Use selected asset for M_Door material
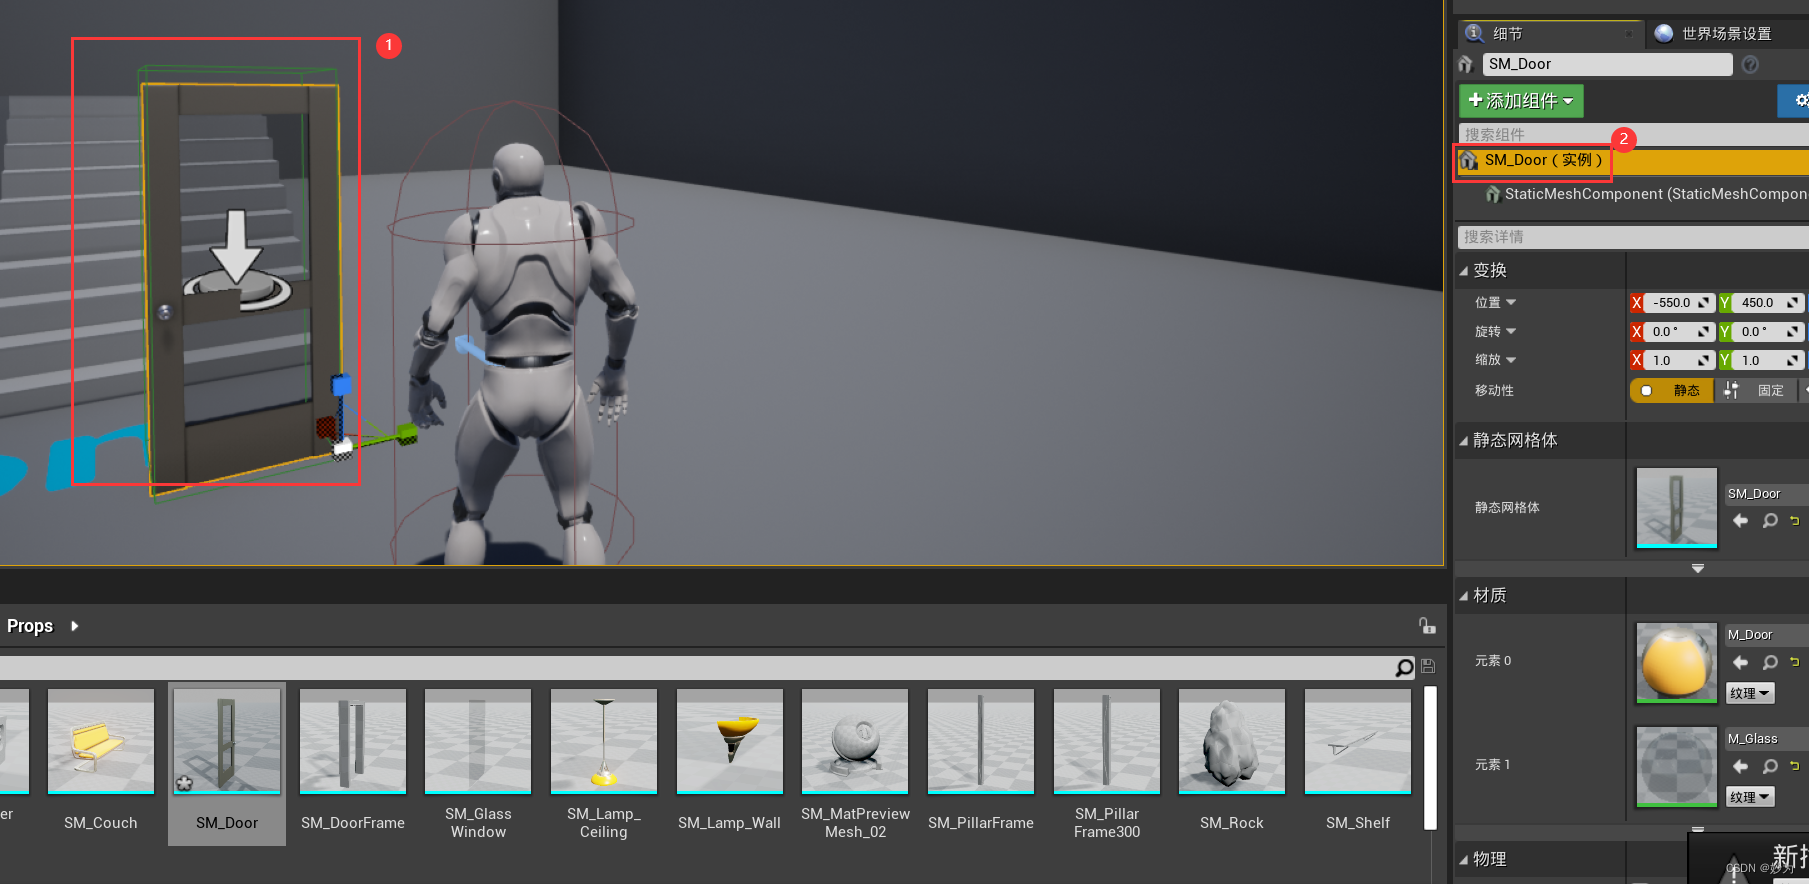This screenshot has width=1809, height=884. [1741, 662]
